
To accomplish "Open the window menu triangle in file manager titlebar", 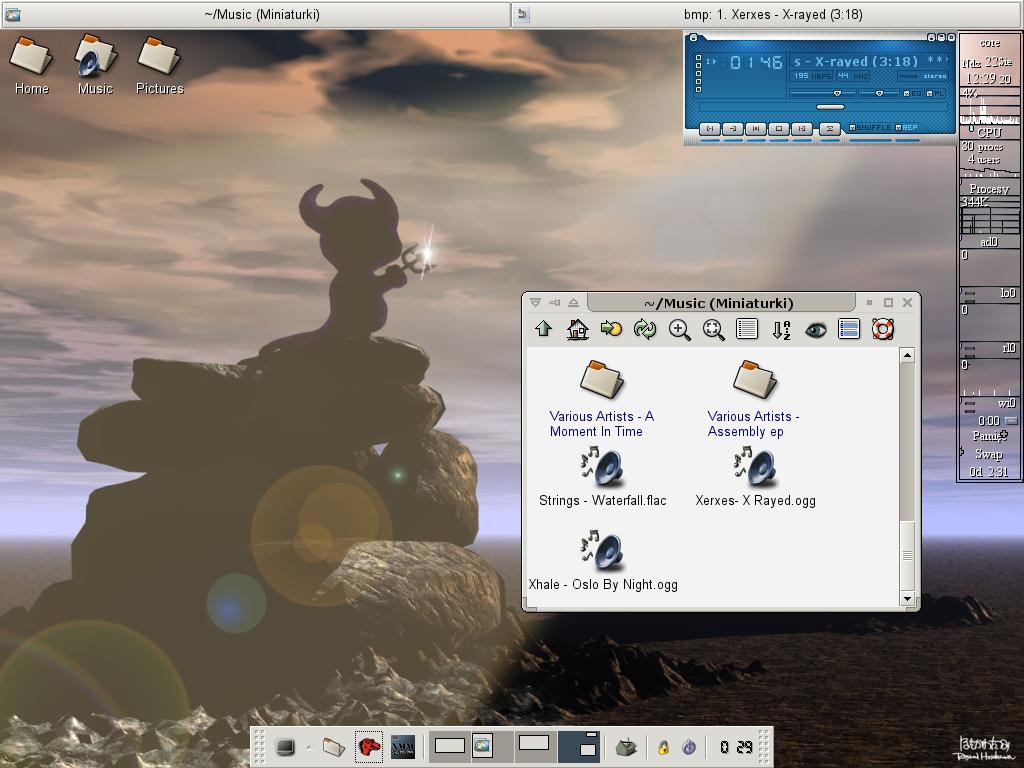I will tap(535, 302).
